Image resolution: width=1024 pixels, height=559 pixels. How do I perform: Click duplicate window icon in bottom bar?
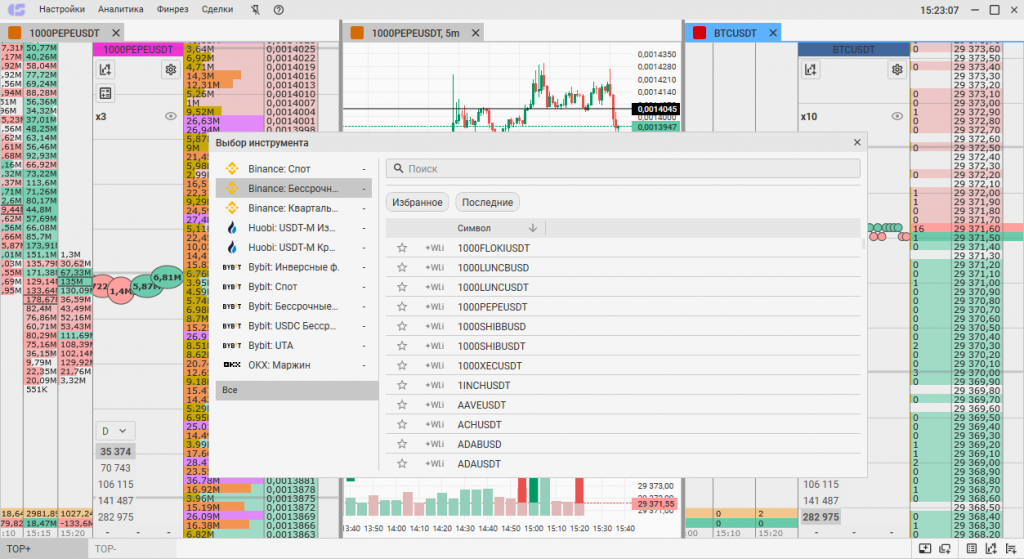[x=945, y=549]
